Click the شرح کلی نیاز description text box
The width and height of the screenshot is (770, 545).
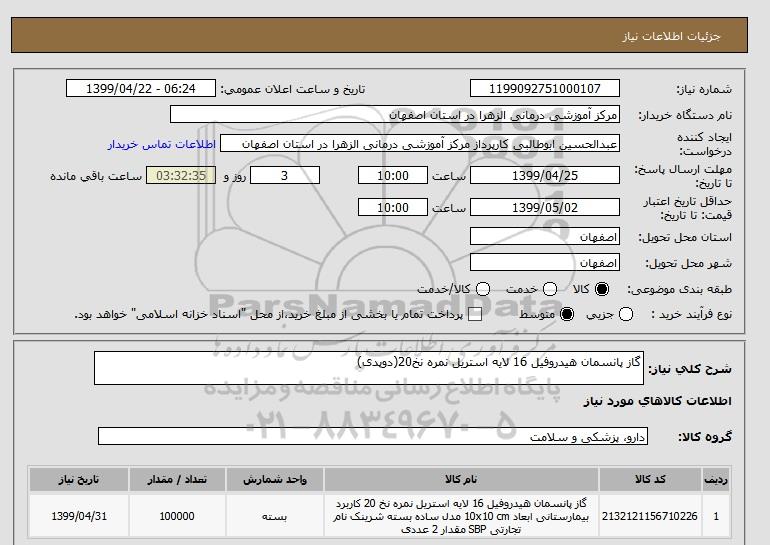(369, 368)
